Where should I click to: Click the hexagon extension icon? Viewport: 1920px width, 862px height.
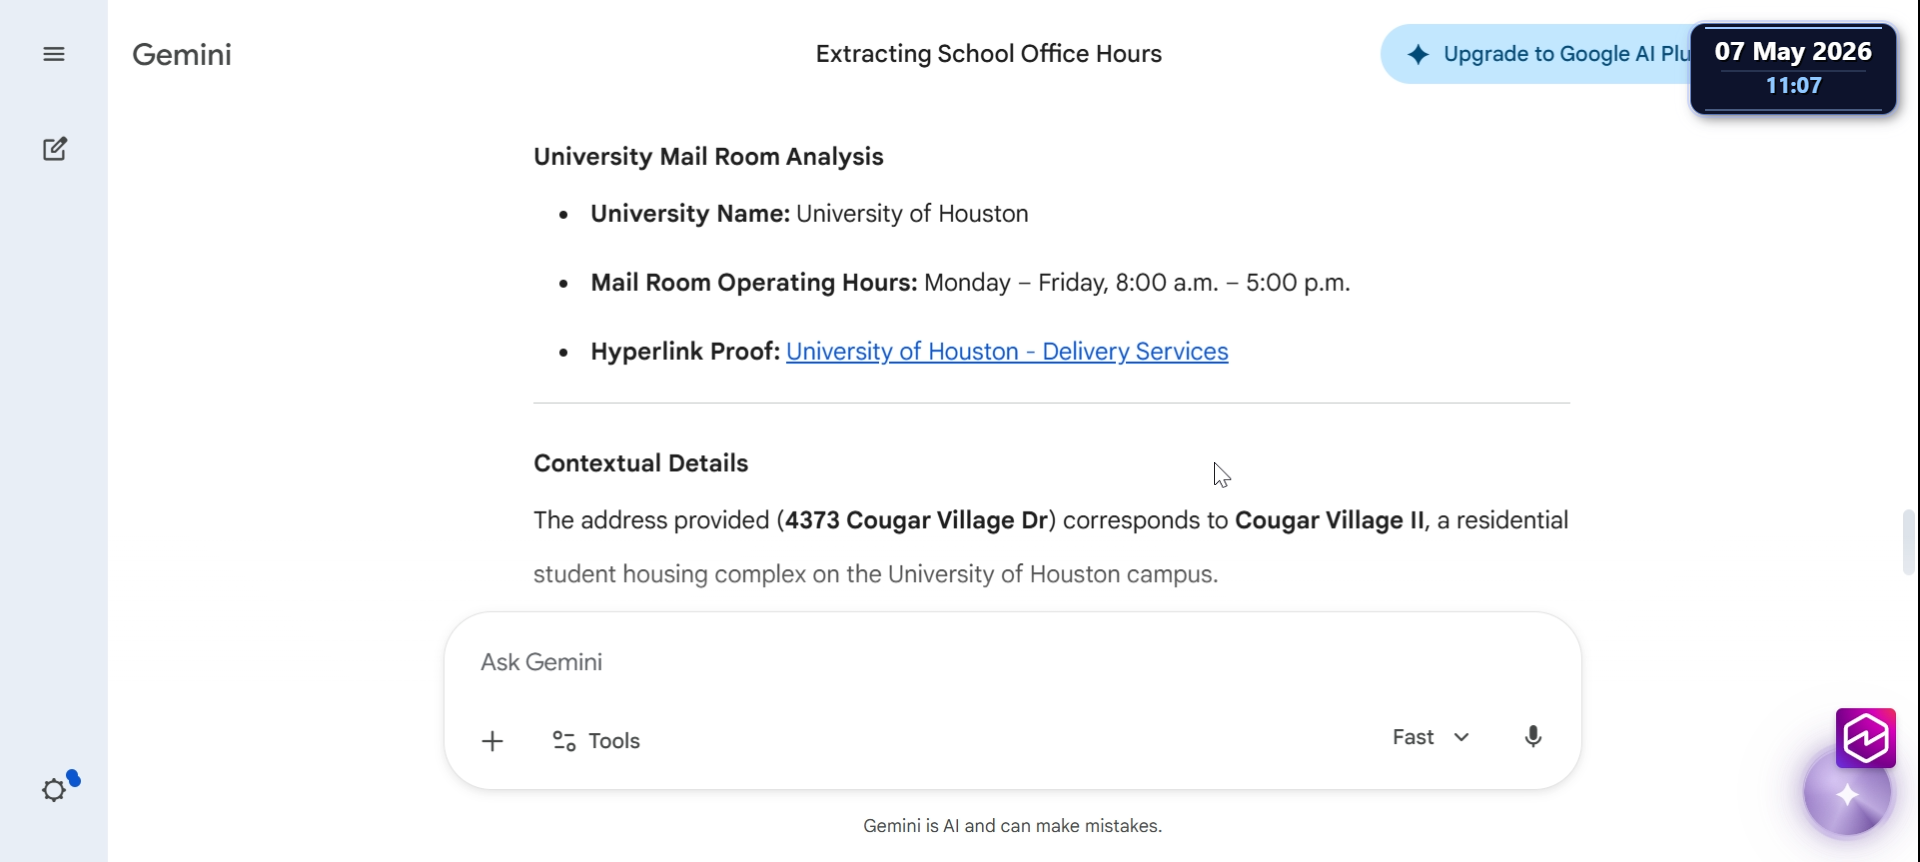[x=1866, y=738]
